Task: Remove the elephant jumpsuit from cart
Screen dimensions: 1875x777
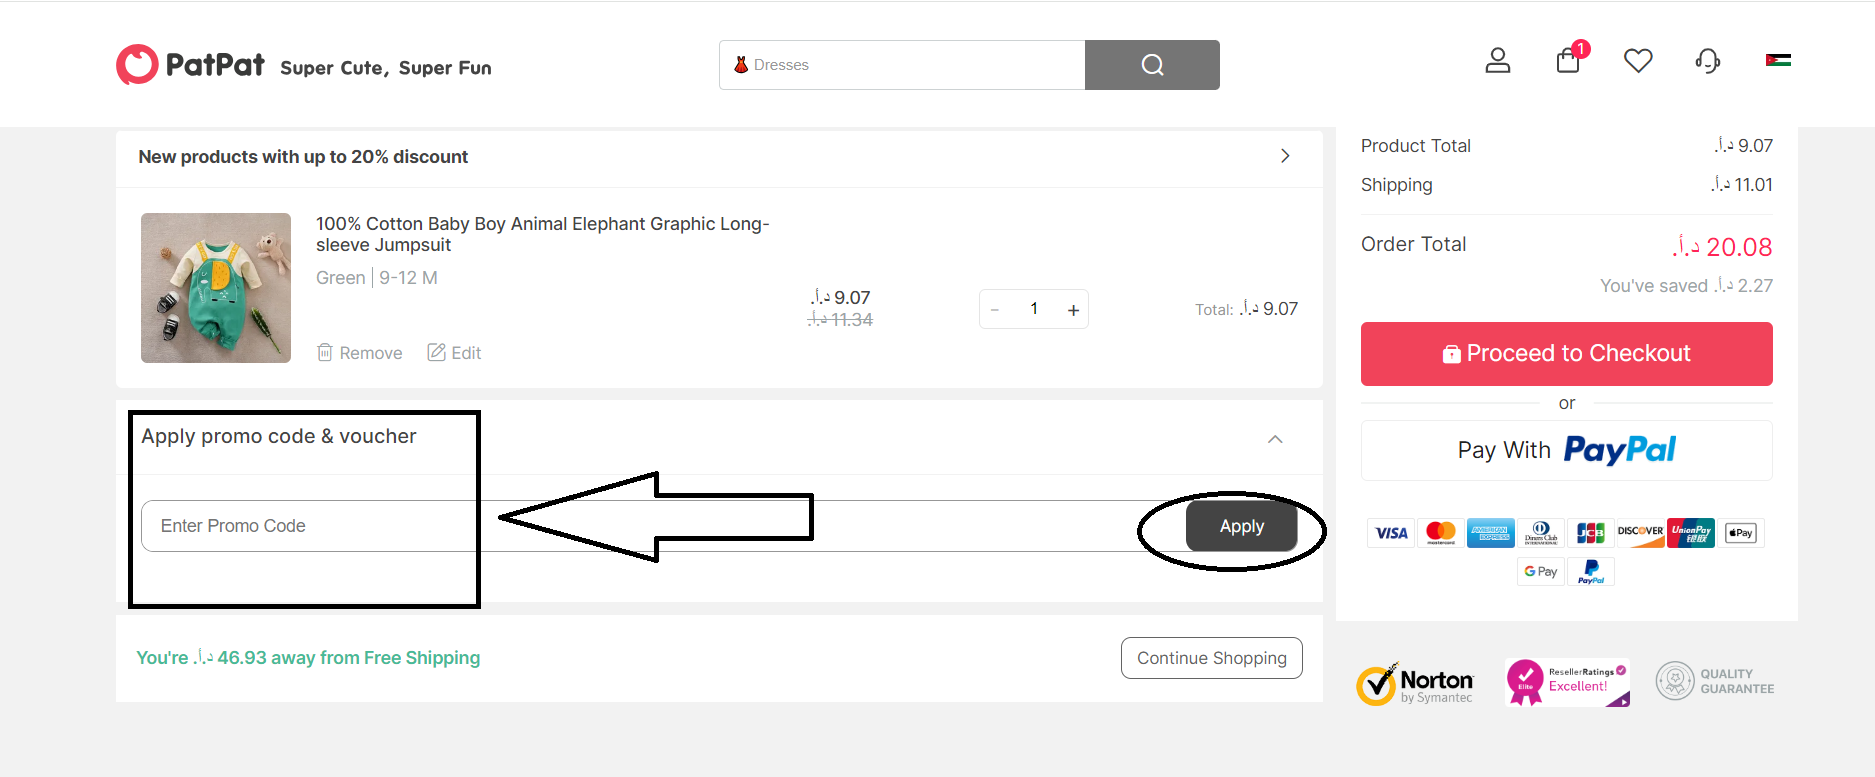Action: tap(360, 353)
